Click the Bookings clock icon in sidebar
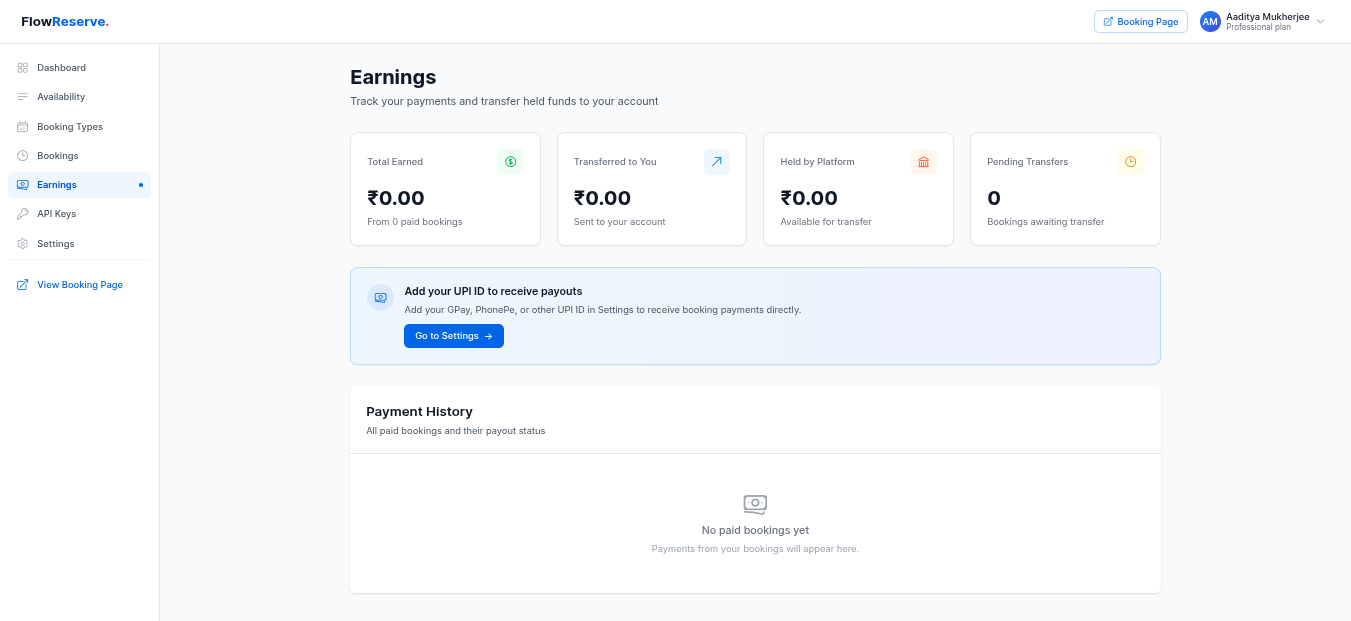 click(23, 155)
